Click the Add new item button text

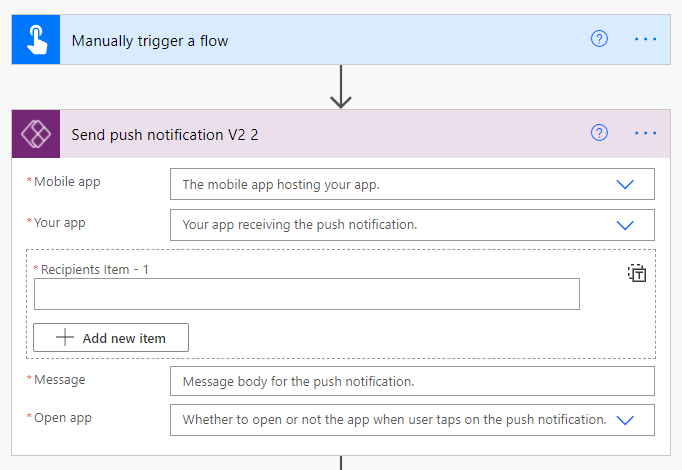point(124,338)
